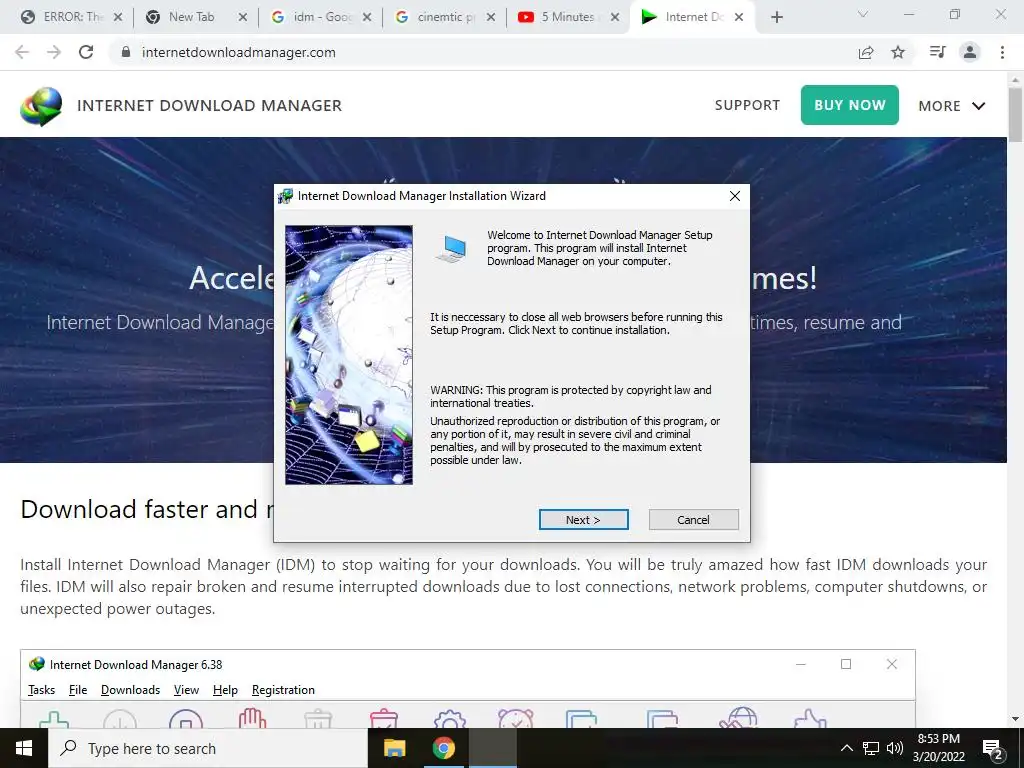Open the Chrome three-dot menu
This screenshot has height=768, width=1024.
tap(1002, 52)
